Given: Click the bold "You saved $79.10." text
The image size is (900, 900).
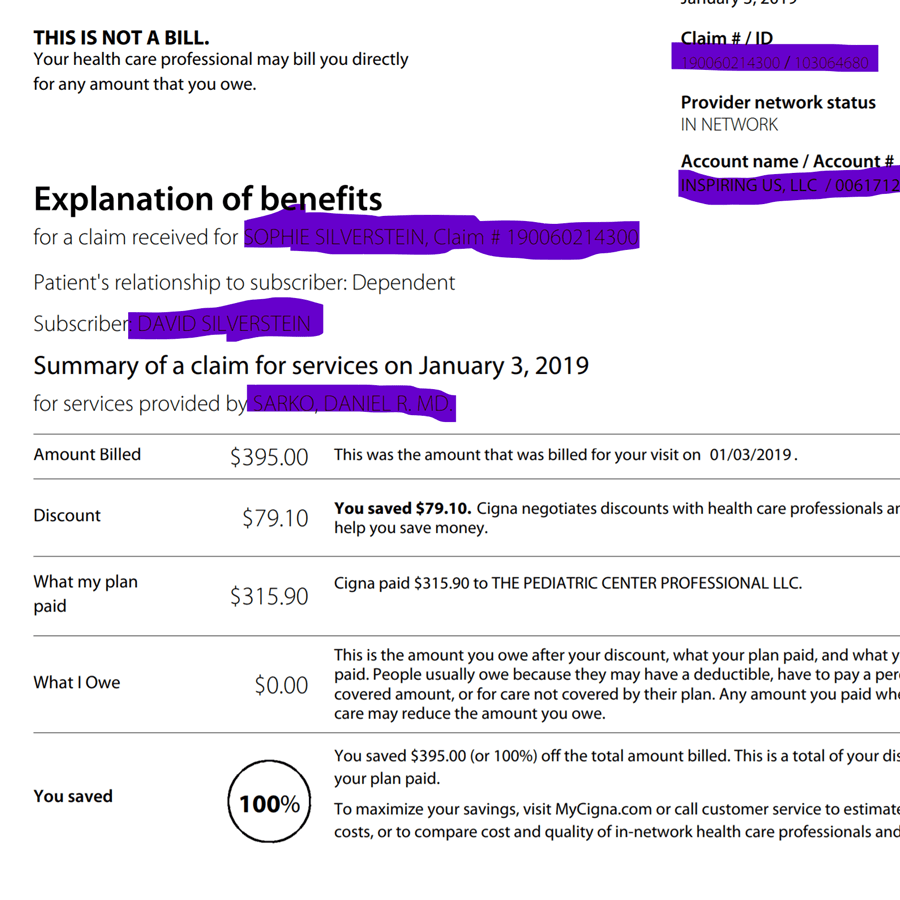Looking at the screenshot, I should [403, 509].
